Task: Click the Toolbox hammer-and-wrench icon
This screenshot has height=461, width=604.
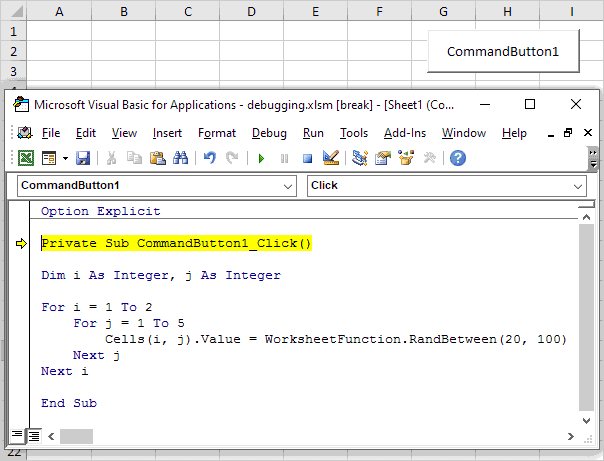Action: (x=429, y=158)
